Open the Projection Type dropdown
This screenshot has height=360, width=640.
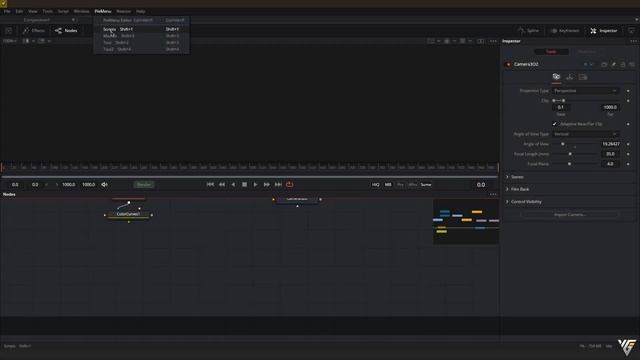coord(585,91)
